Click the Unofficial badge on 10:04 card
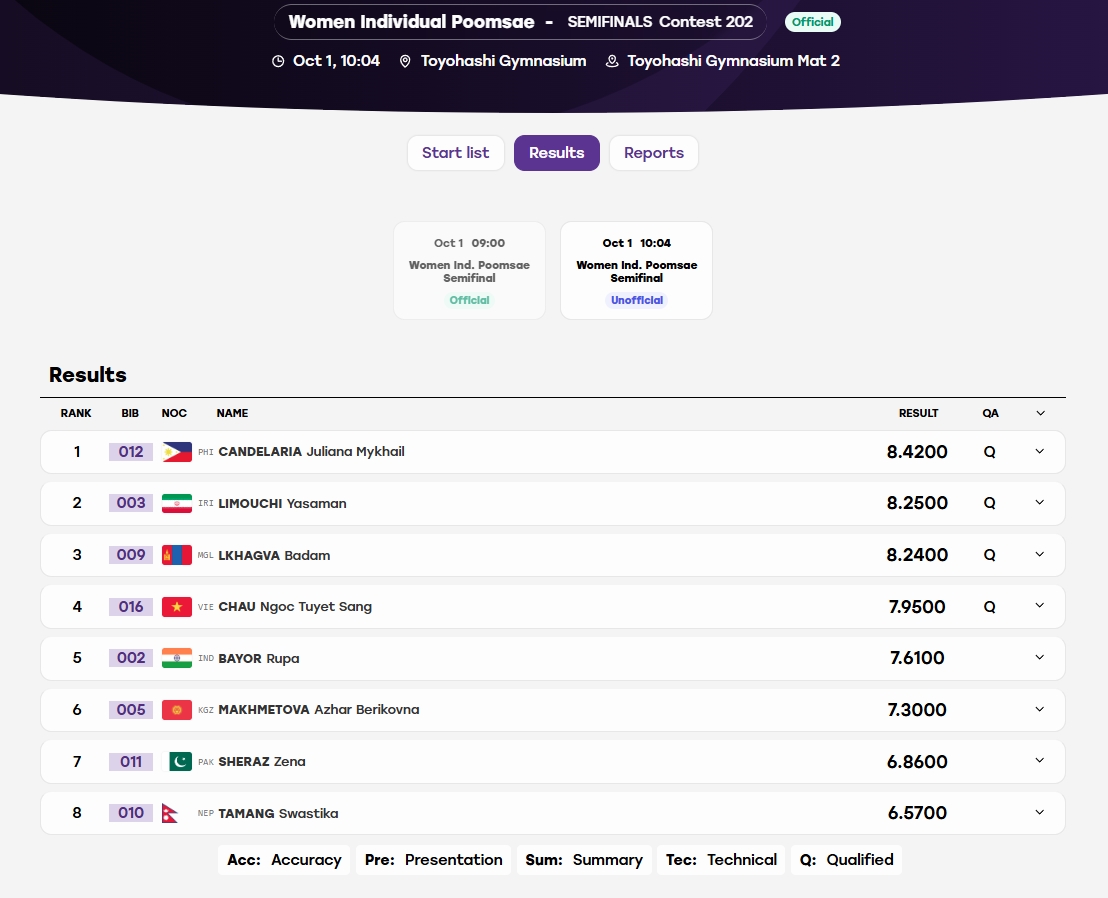The image size is (1108, 898). pyautogui.click(x=637, y=300)
